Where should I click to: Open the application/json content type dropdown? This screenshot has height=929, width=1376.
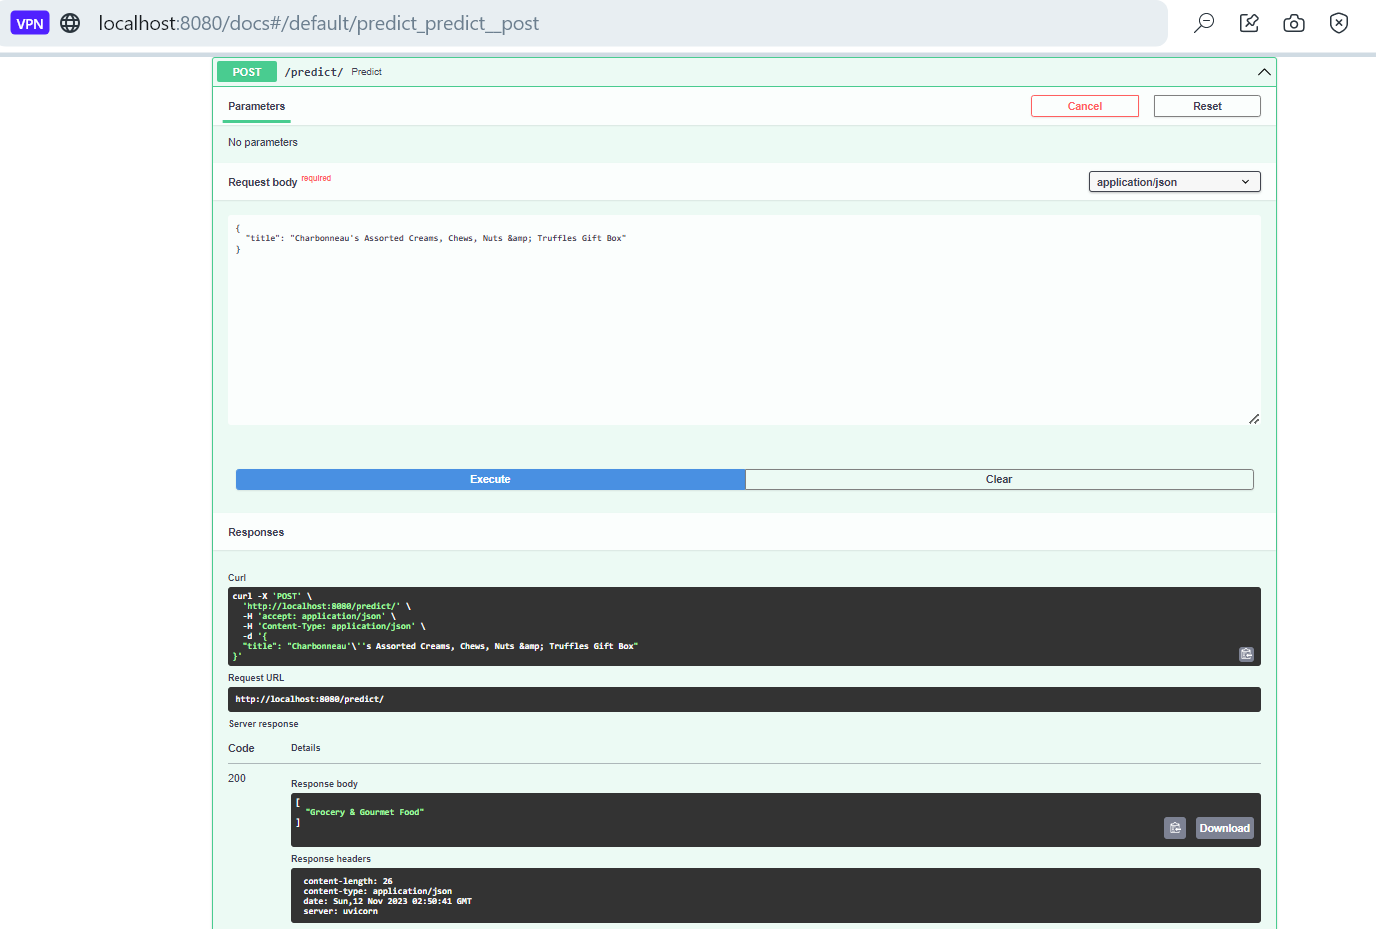click(1174, 182)
